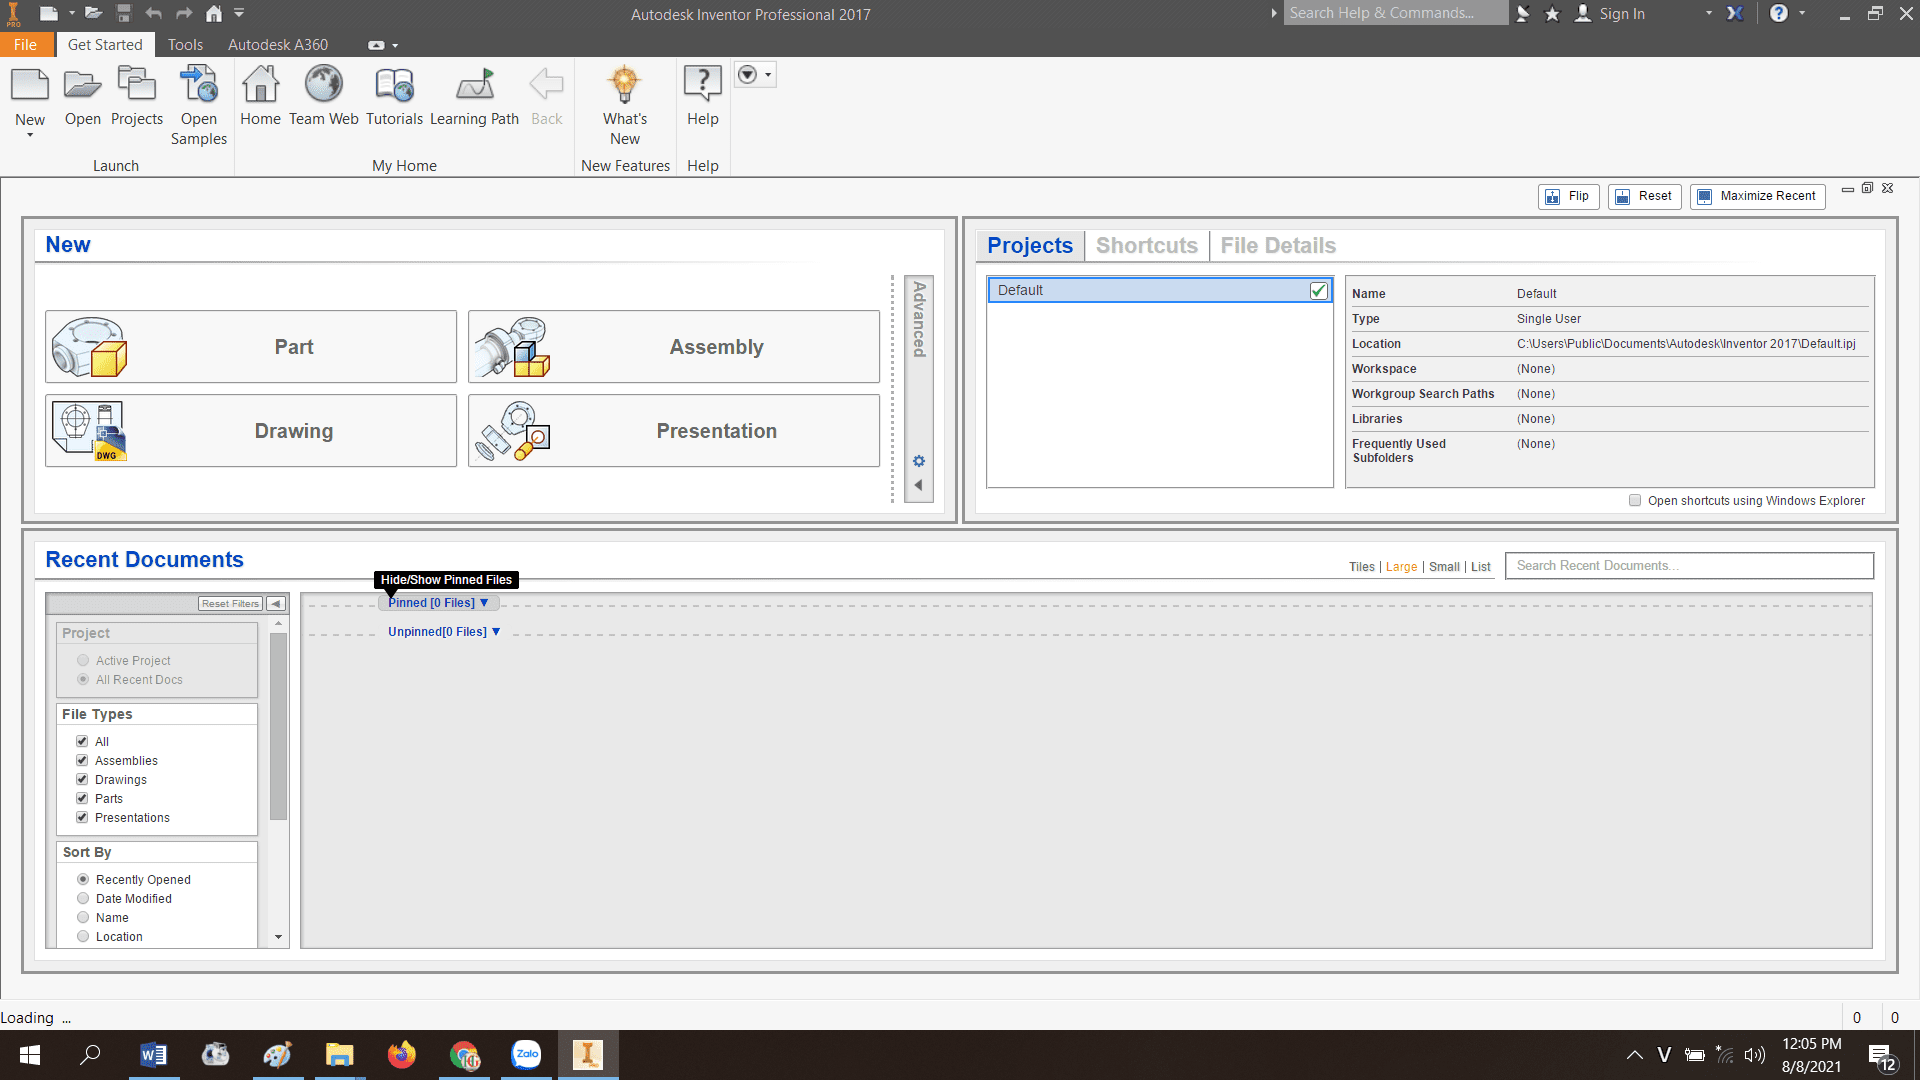Create a new Presentation file
1920x1080 pixels.
pyautogui.click(x=674, y=431)
